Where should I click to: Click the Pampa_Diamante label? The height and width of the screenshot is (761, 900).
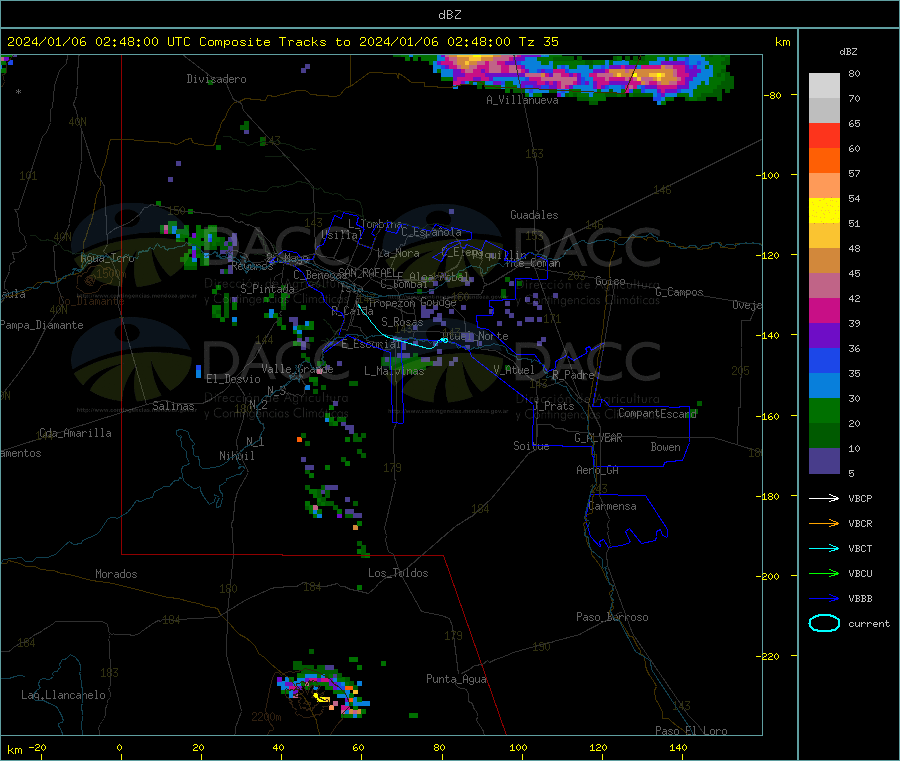[x=42, y=325]
